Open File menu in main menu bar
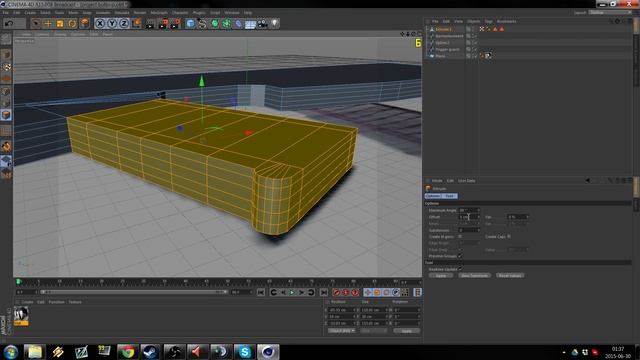 6,13
